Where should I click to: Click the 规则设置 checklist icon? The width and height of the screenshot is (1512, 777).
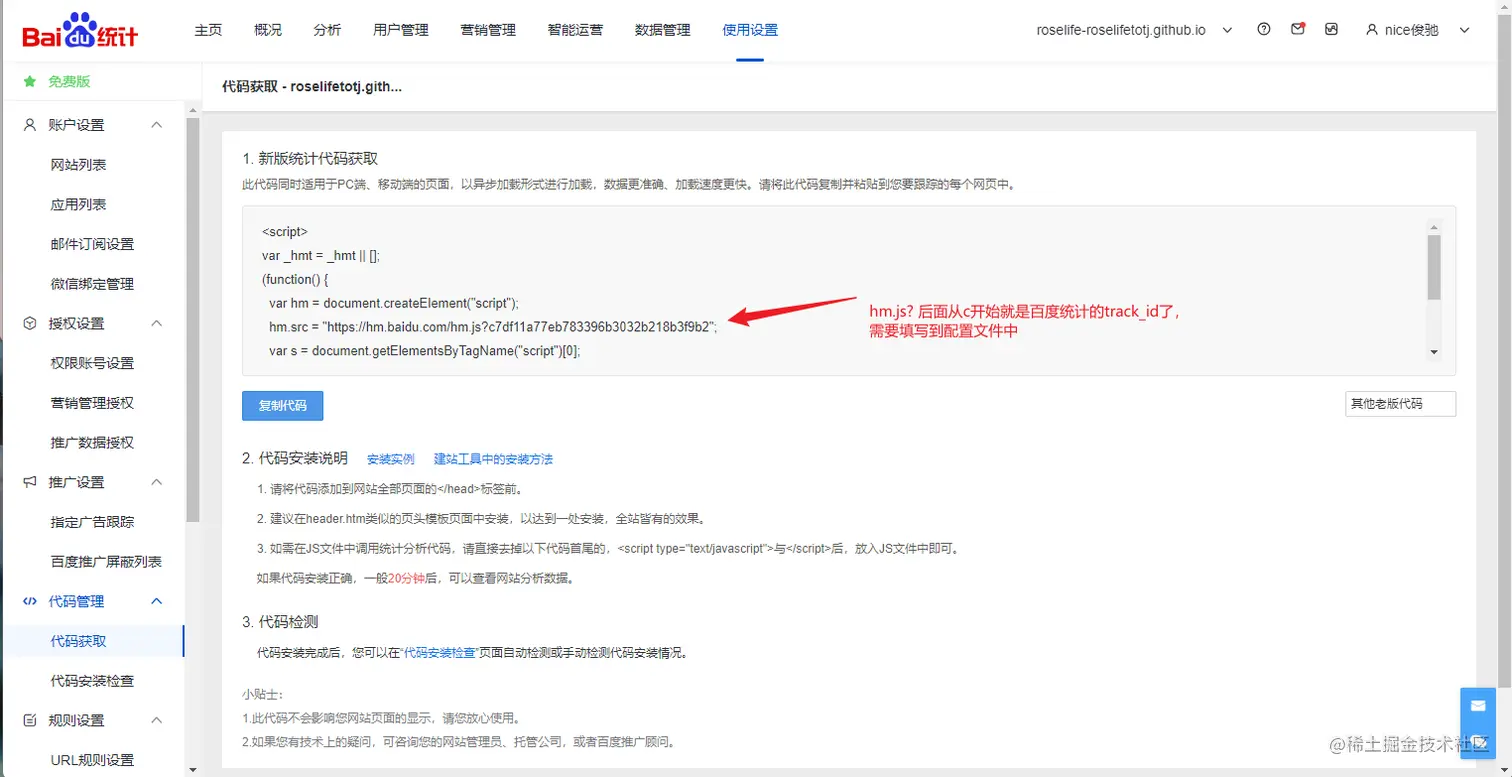click(30, 720)
